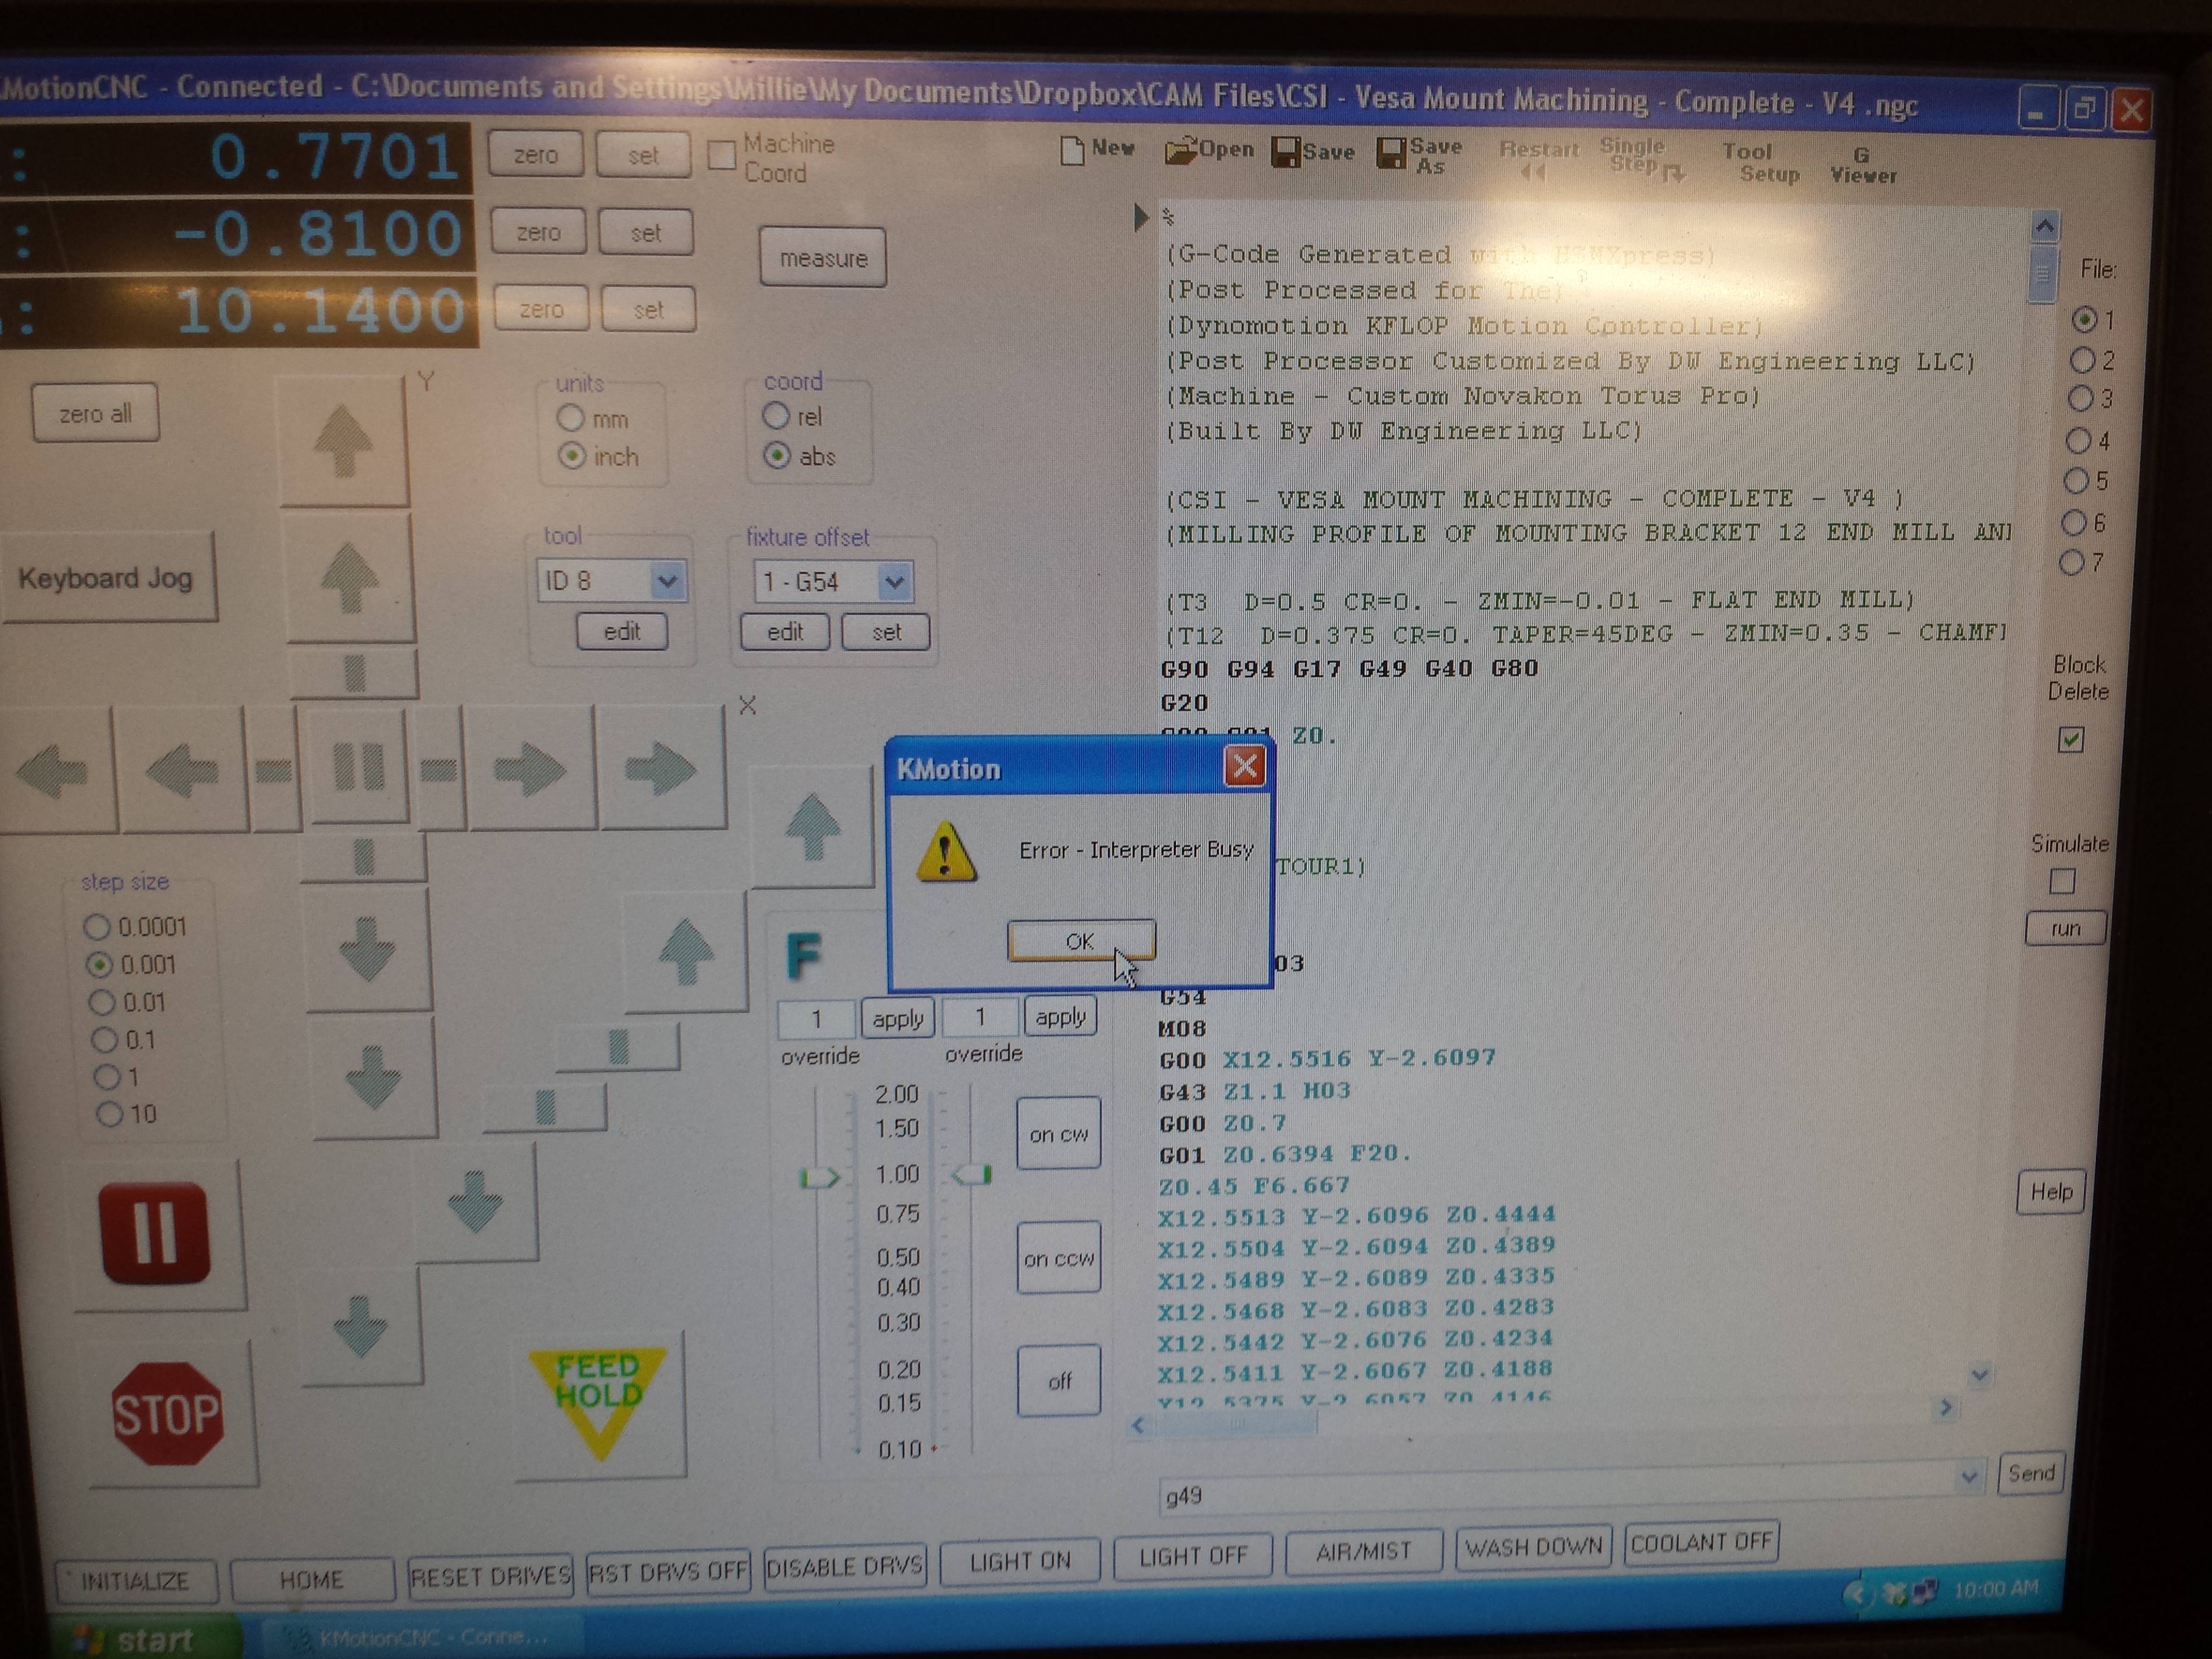Open the MDI command history dropdown
This screenshot has height=1659, width=2212.
[1968, 1476]
